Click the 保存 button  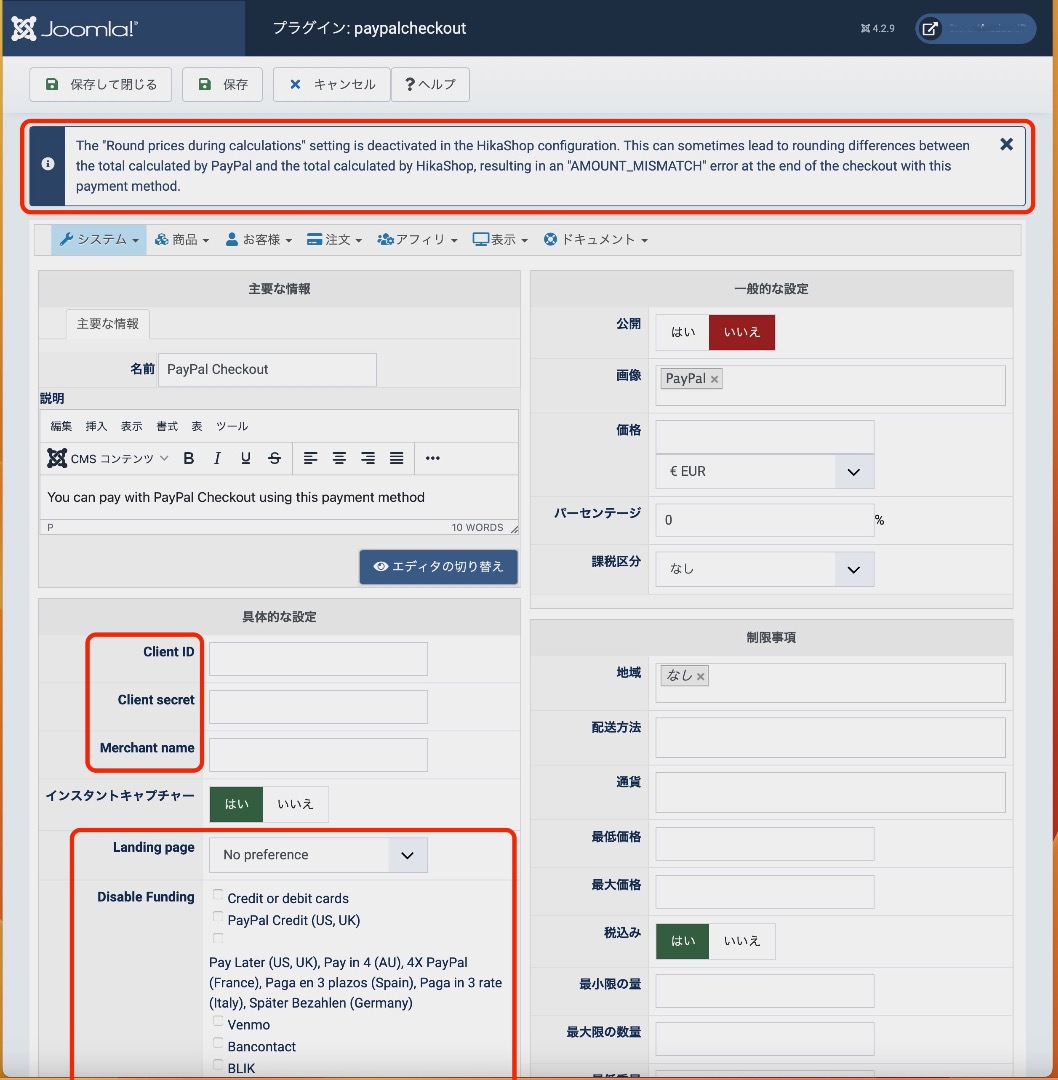coord(222,84)
